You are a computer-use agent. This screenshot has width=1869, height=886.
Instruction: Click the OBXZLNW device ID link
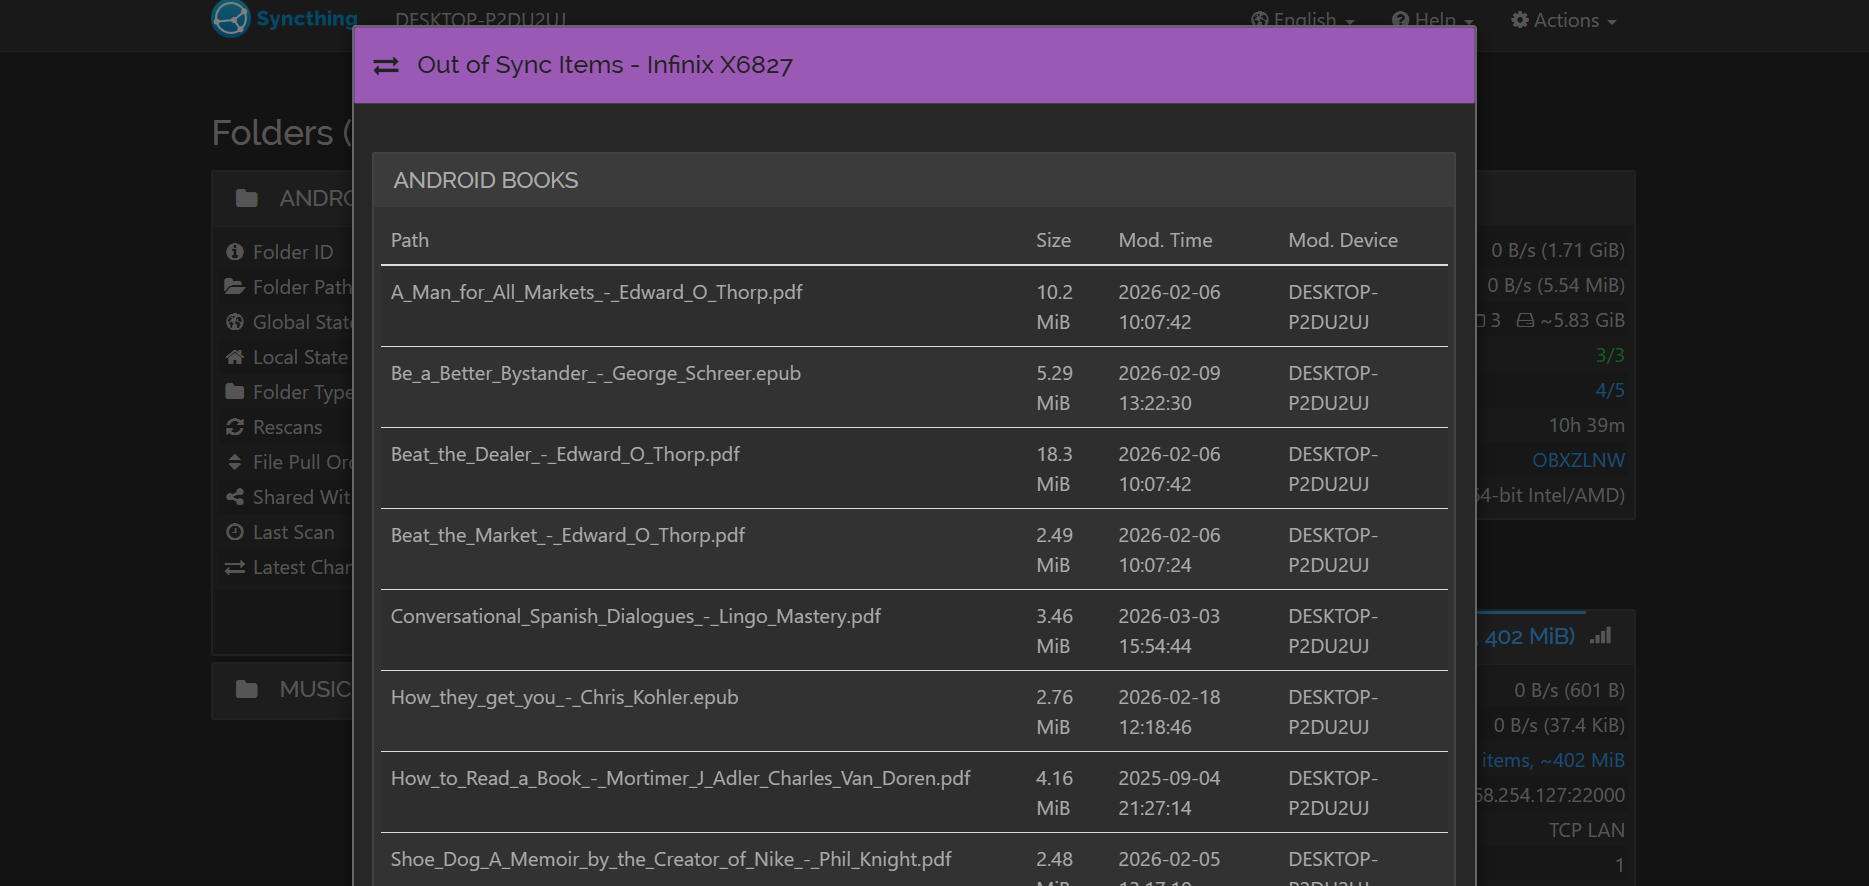pyautogui.click(x=1578, y=460)
